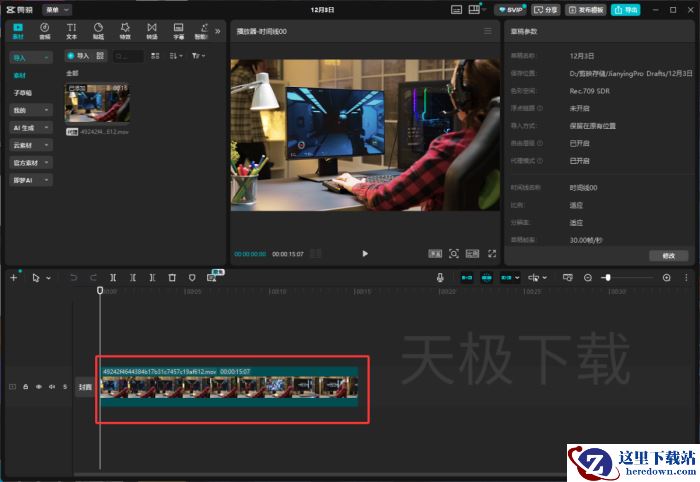Screen dimensions: 700x482
Task: Expand the 即梦AI sidebar section
Action: tap(31, 180)
